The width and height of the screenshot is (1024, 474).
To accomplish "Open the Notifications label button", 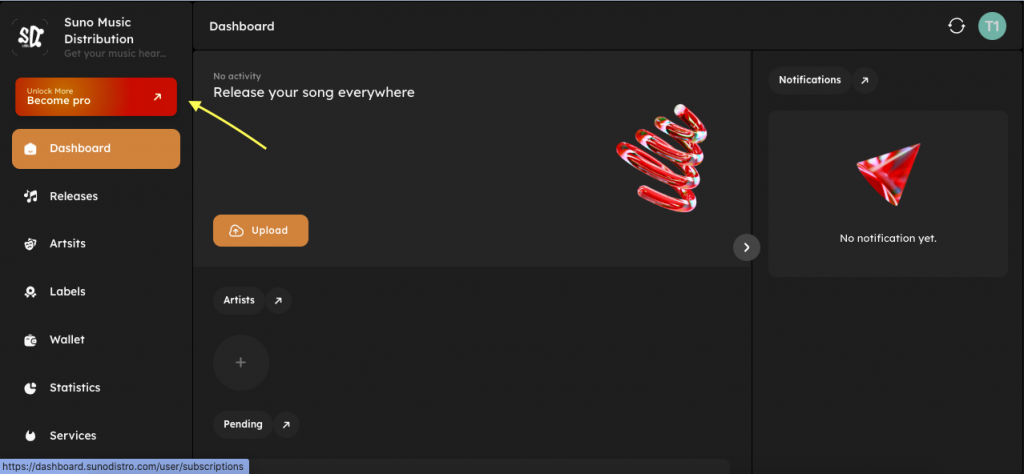I will point(809,80).
